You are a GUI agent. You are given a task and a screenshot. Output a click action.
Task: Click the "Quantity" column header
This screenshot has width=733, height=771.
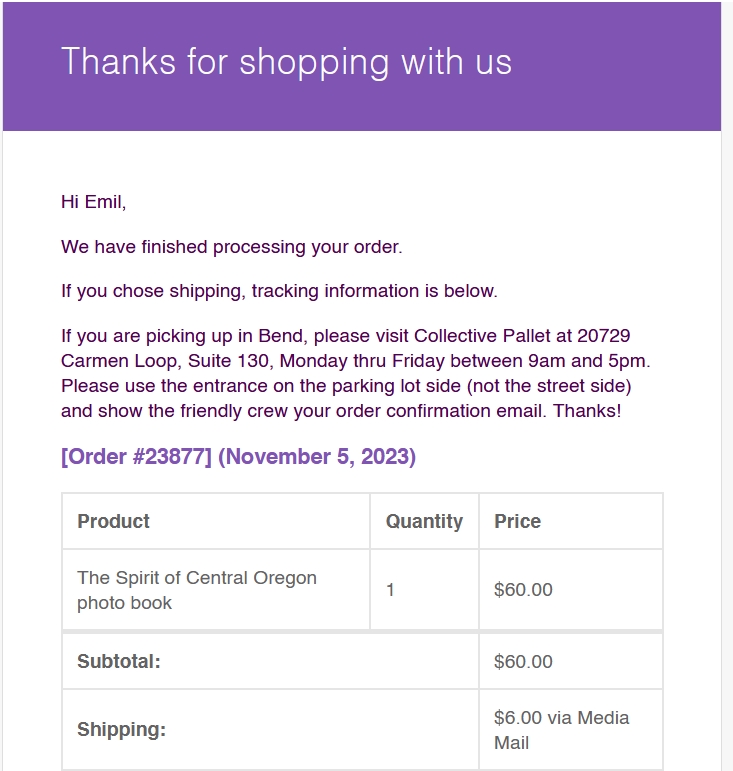coord(424,521)
